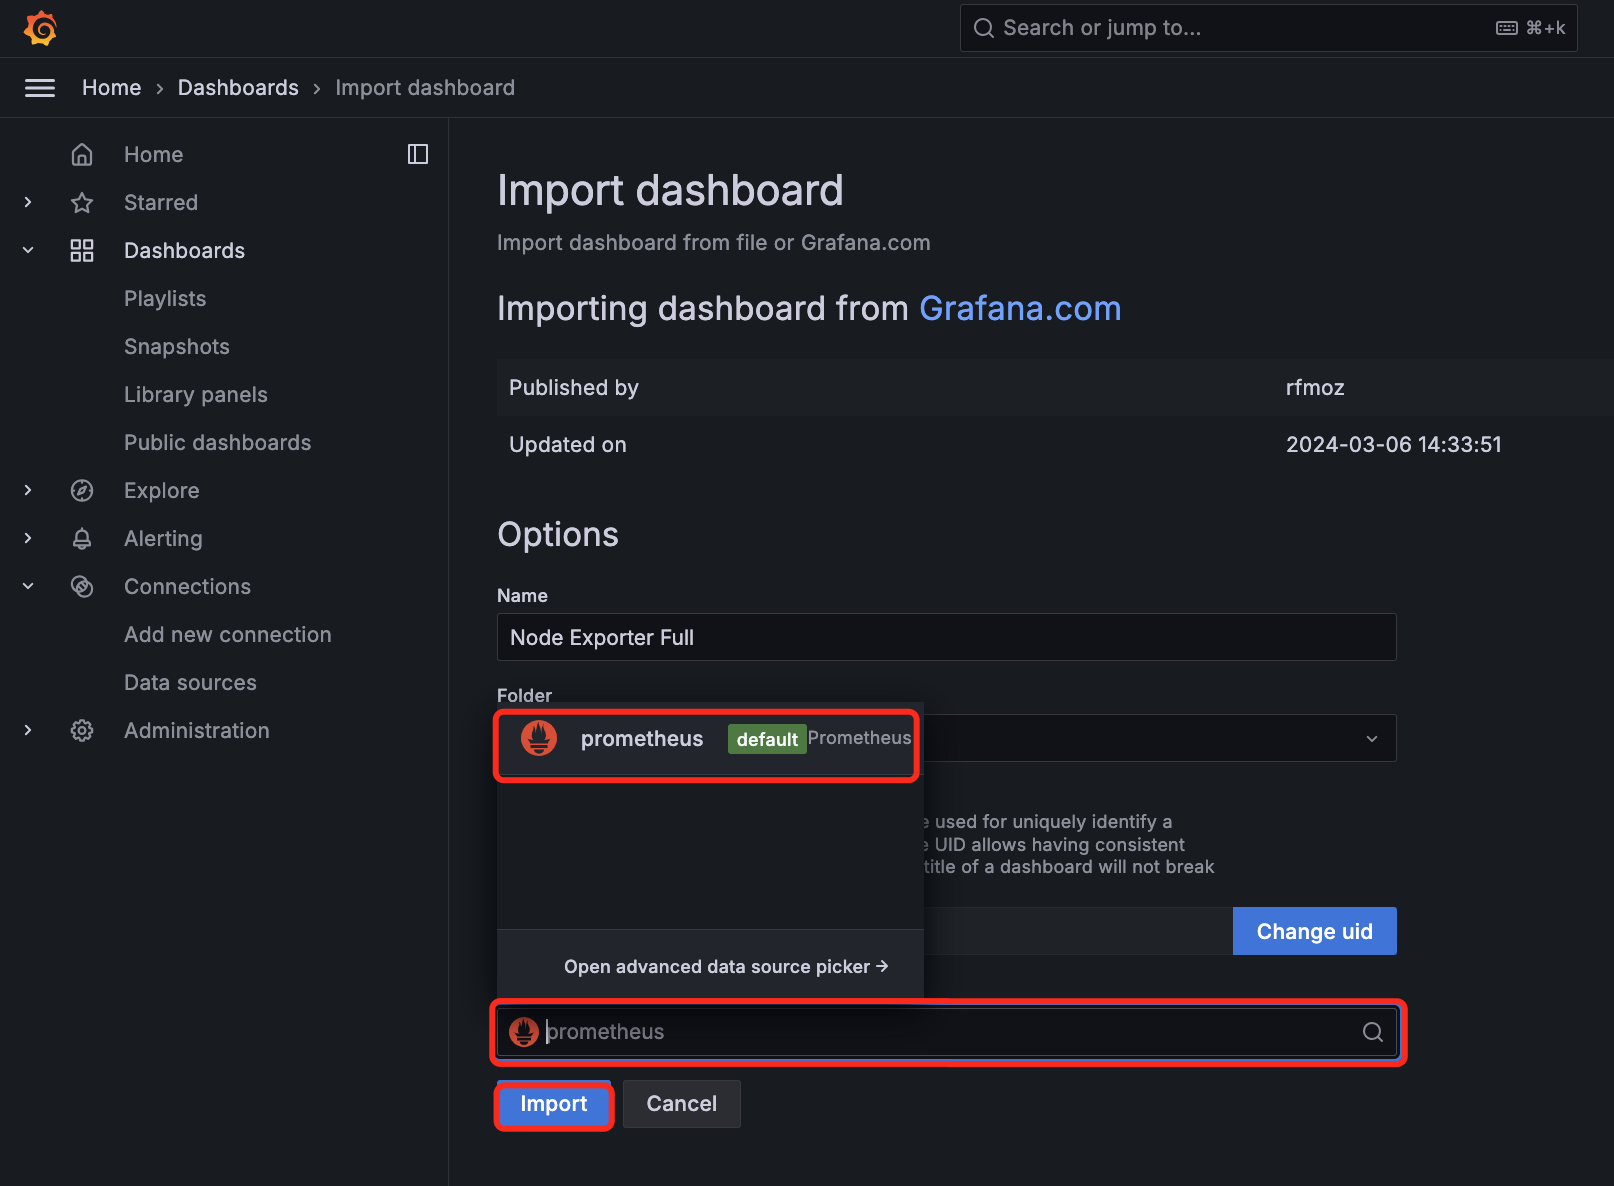Open Add new connection in sidebar
The height and width of the screenshot is (1186, 1614).
(228, 634)
